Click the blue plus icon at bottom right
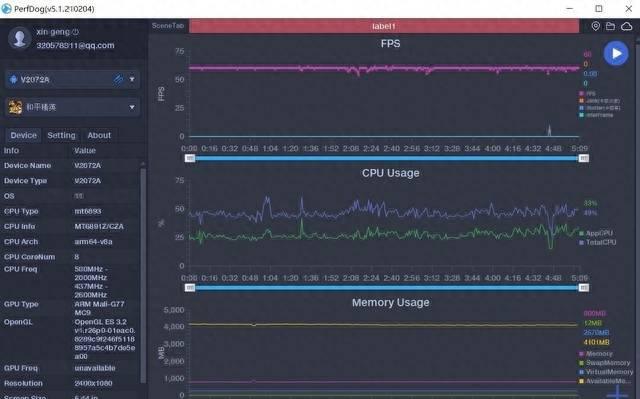 click(x=618, y=392)
